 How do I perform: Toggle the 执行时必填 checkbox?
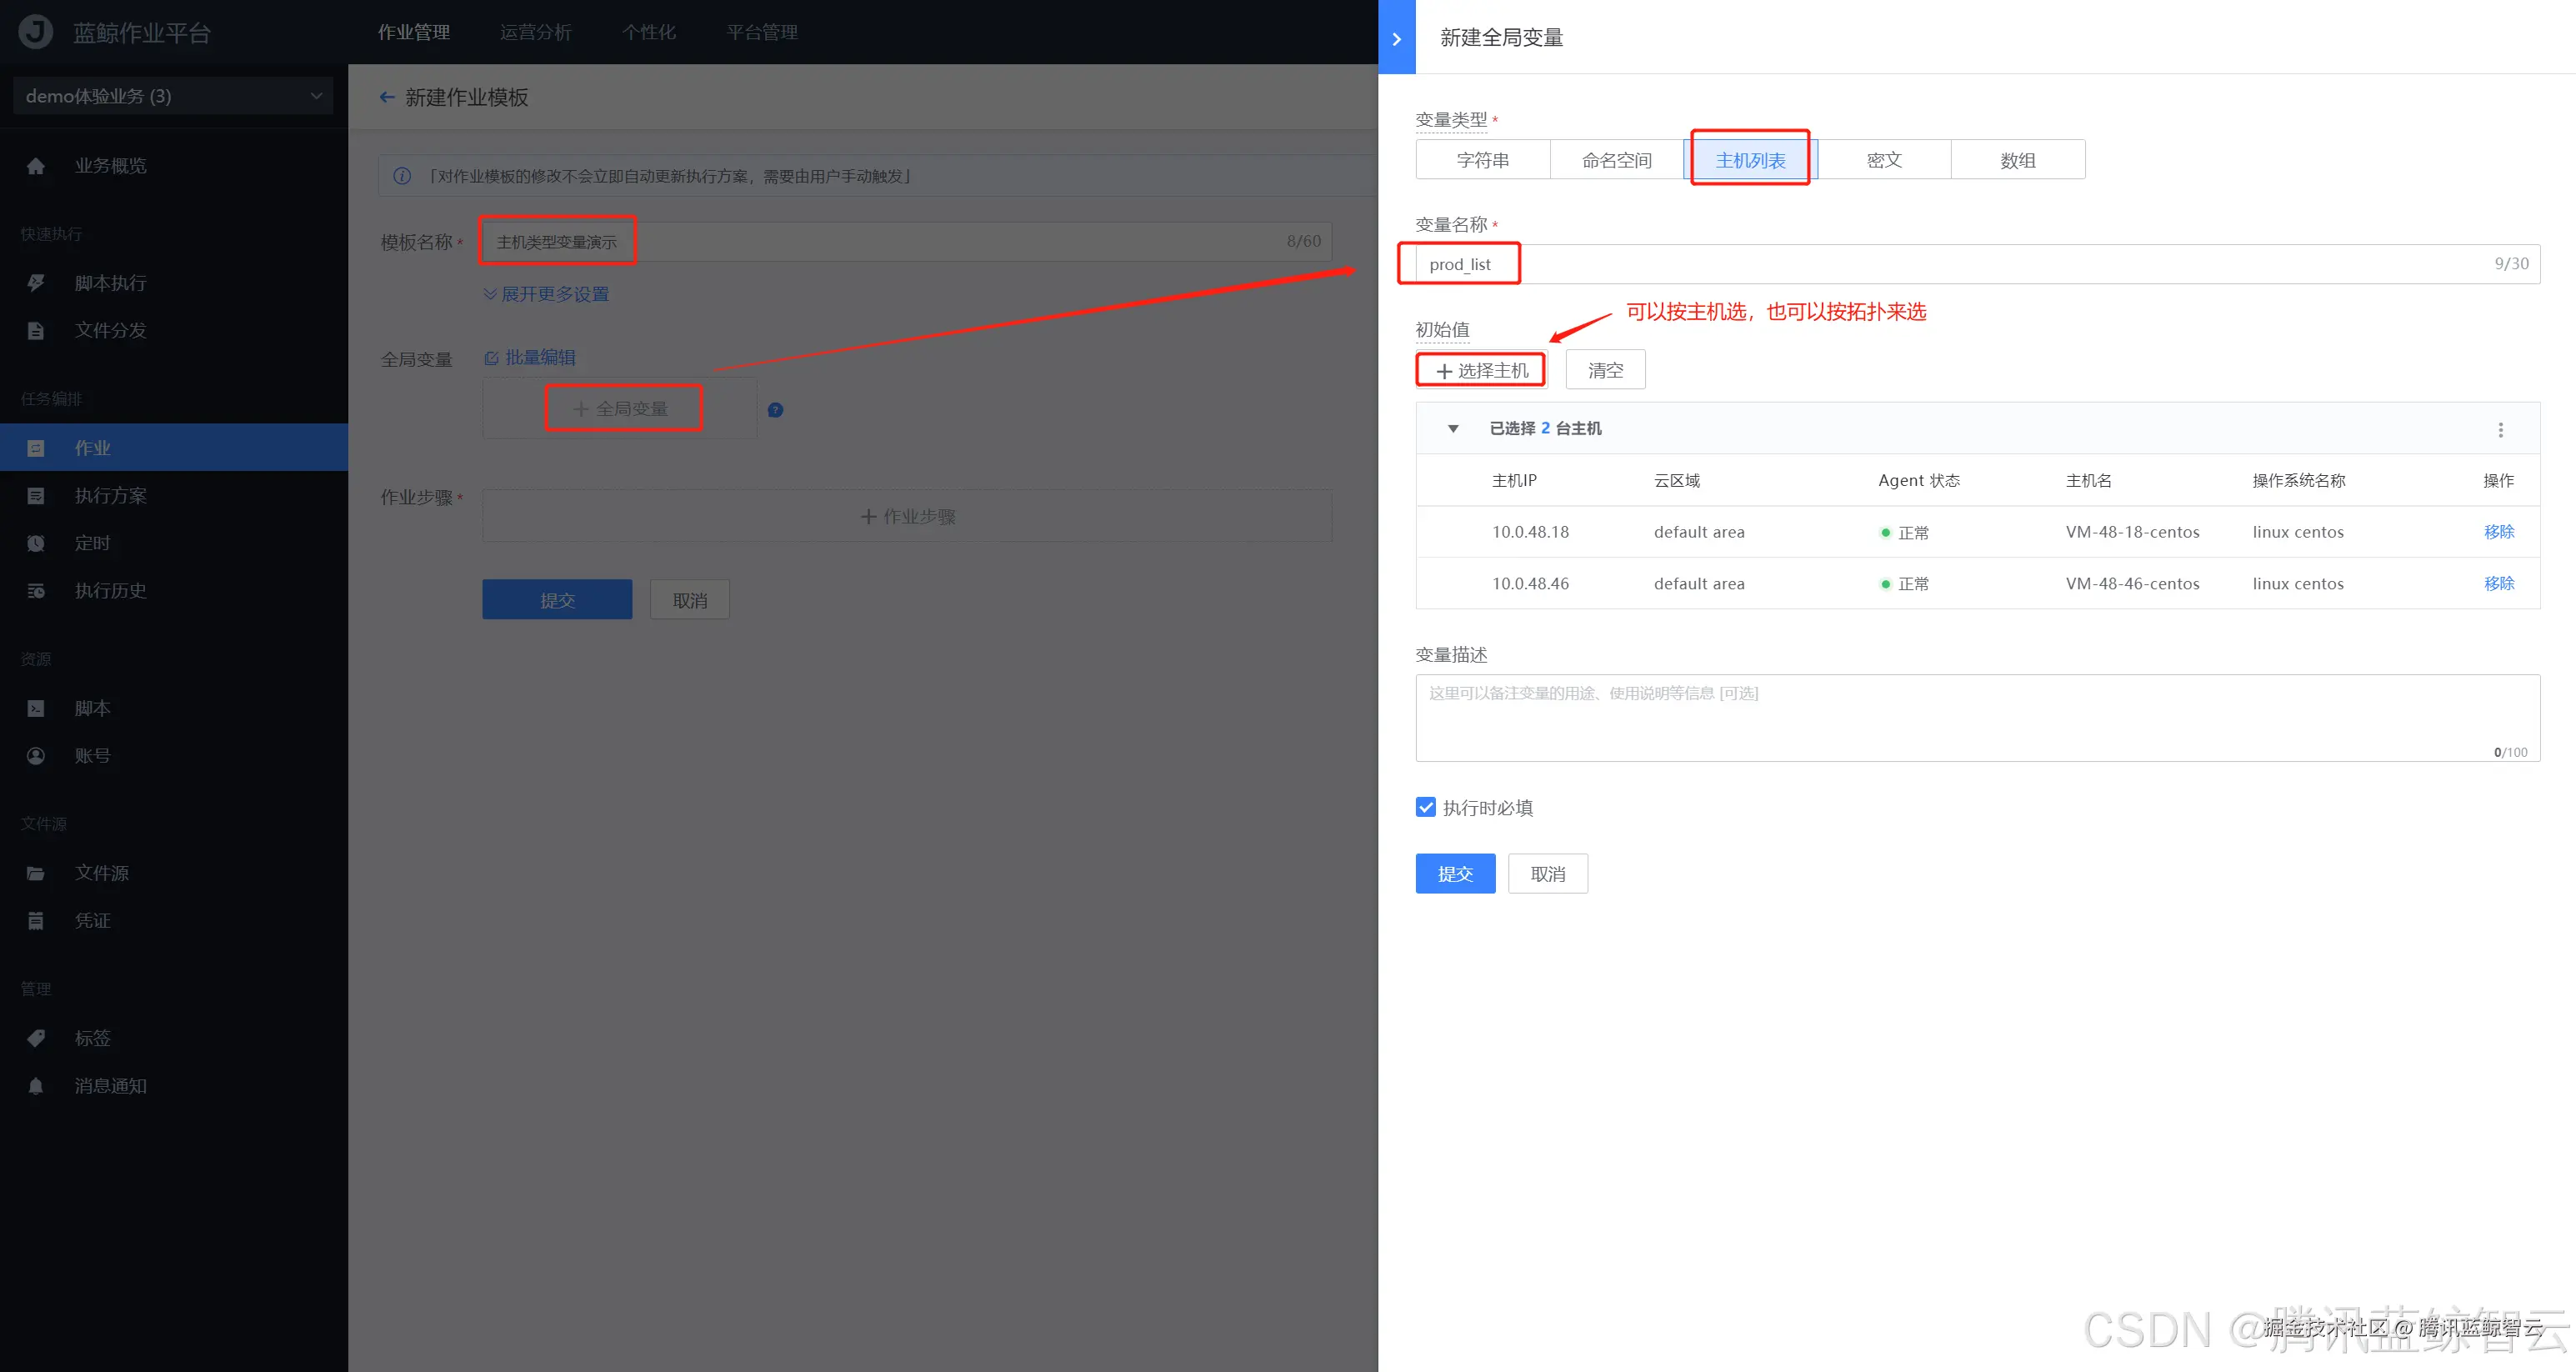click(x=1426, y=807)
